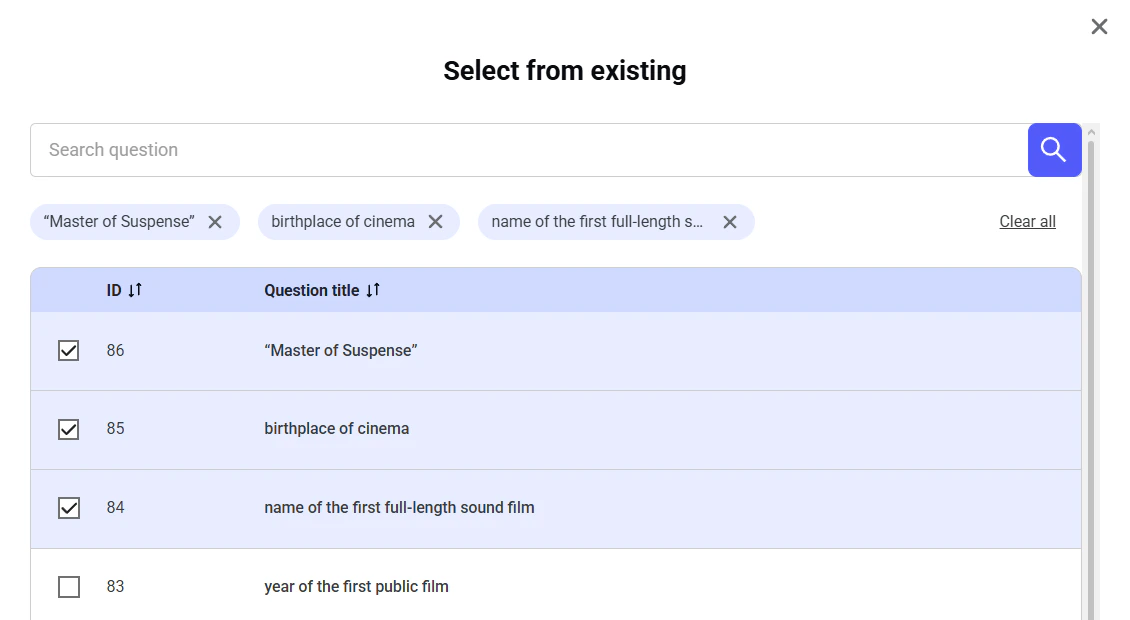Image resolution: width=1130 pixels, height=620 pixels.
Task: Remove the birthplace of cinema chip
Action: (435, 222)
